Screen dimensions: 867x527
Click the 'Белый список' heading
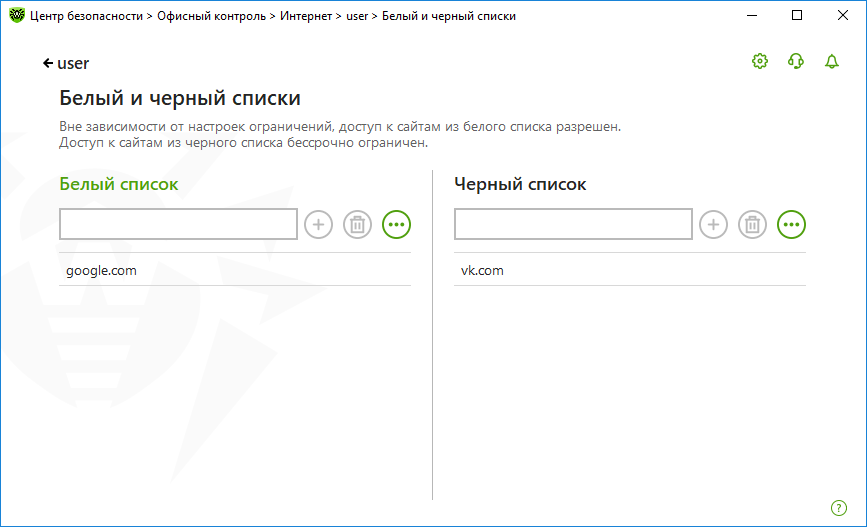click(119, 184)
